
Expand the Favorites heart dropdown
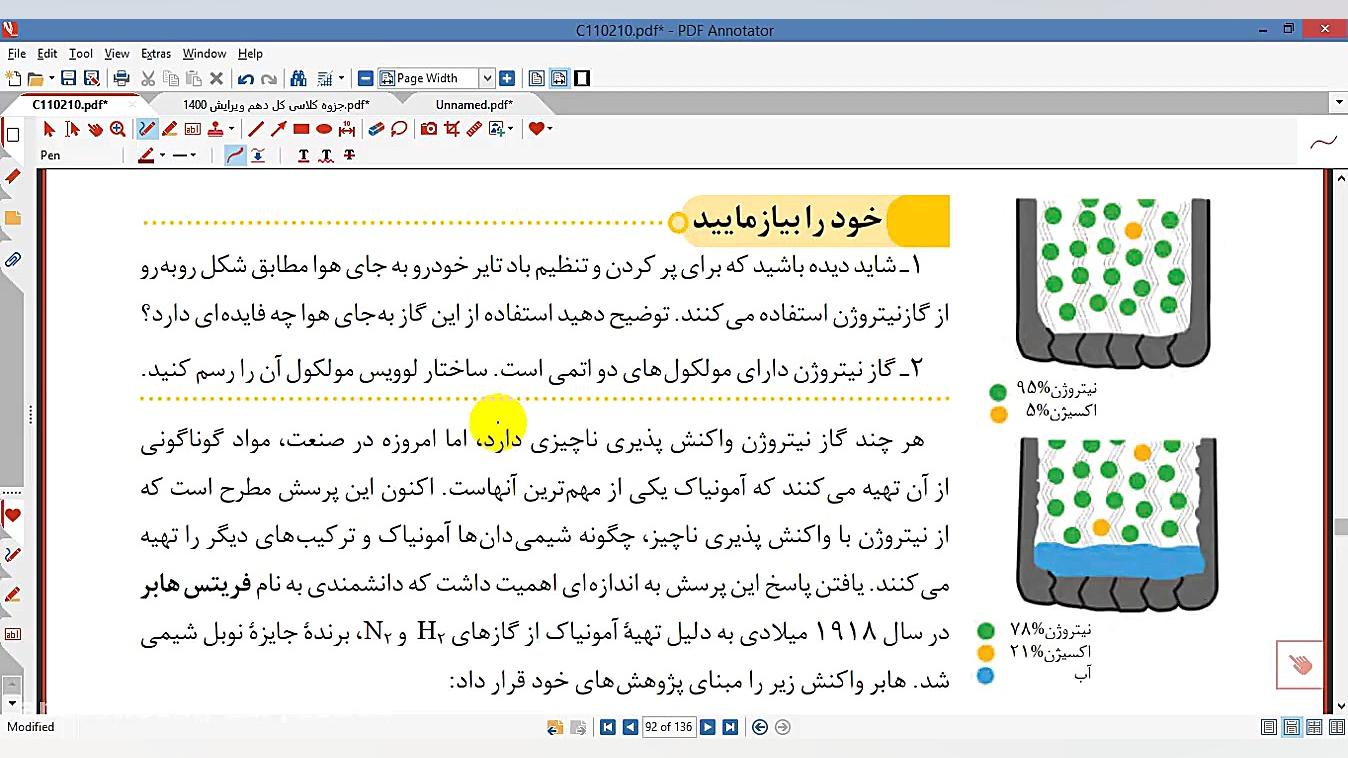coord(549,129)
